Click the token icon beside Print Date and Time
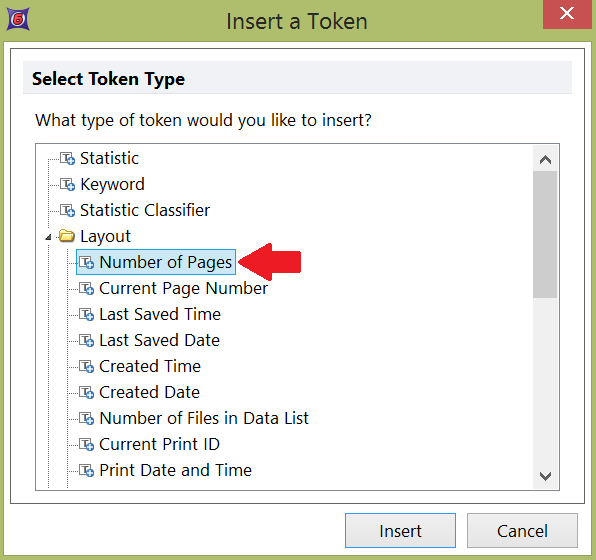 point(86,470)
